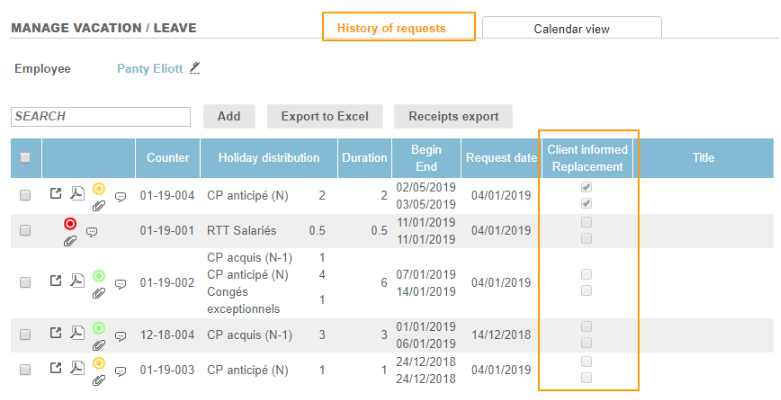The image size is (781, 400).
Task: Uncheck Client informed for request 01-19-004
Action: coord(587,187)
